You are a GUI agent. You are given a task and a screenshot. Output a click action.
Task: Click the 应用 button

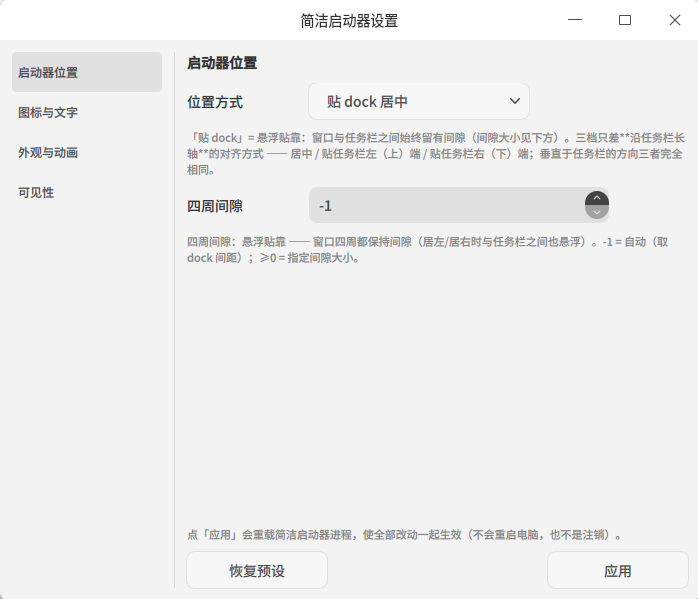618,570
